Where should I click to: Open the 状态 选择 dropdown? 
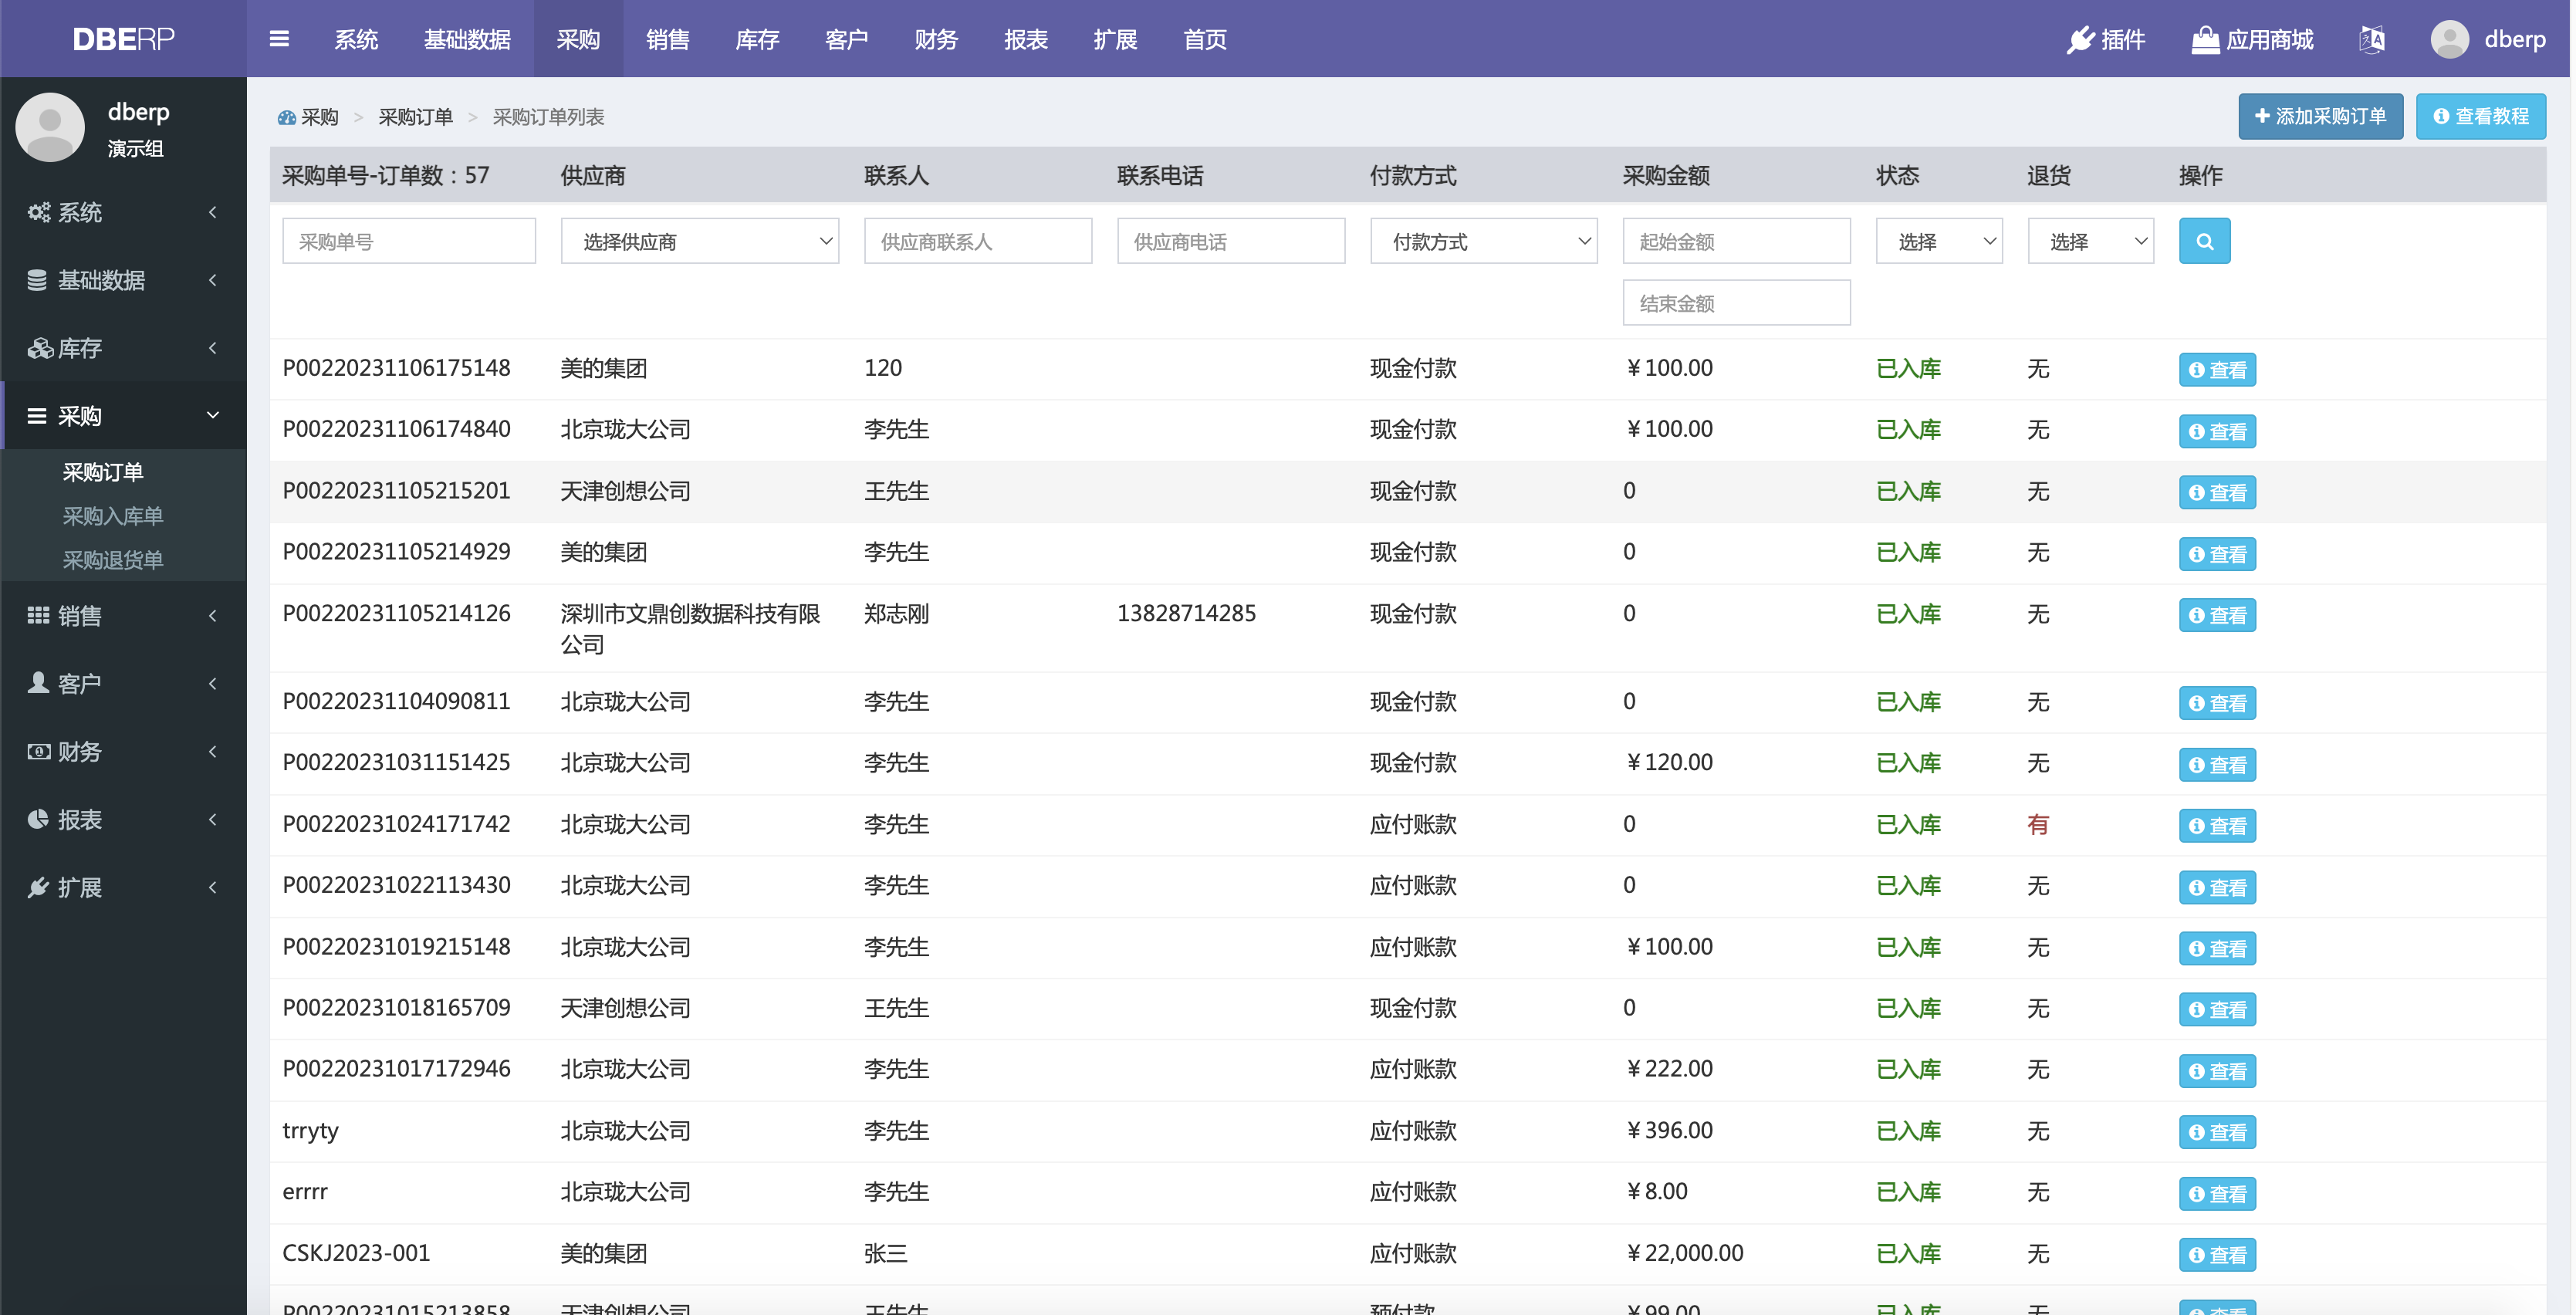click(x=1938, y=241)
